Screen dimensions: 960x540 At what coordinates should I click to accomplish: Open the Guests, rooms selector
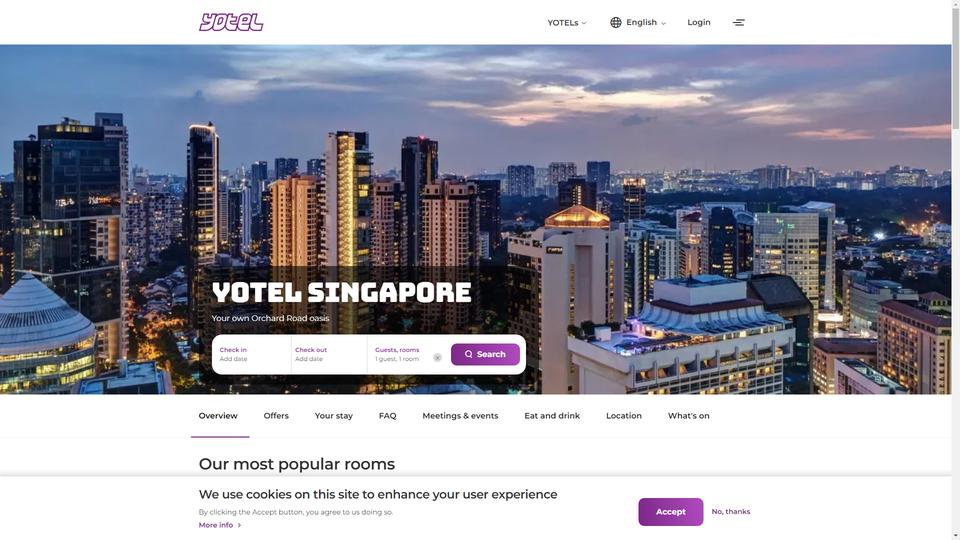click(x=401, y=354)
